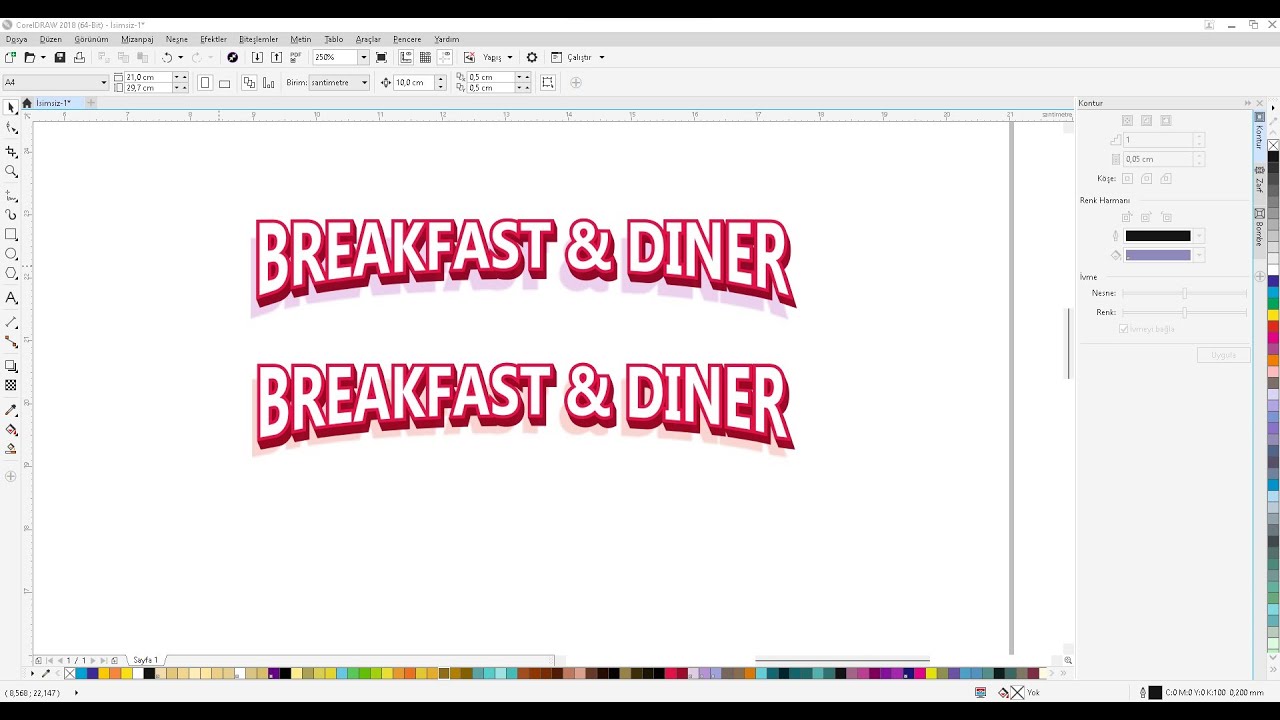1280x720 pixels.
Task: Click the Print icon
Action: [x=79, y=57]
